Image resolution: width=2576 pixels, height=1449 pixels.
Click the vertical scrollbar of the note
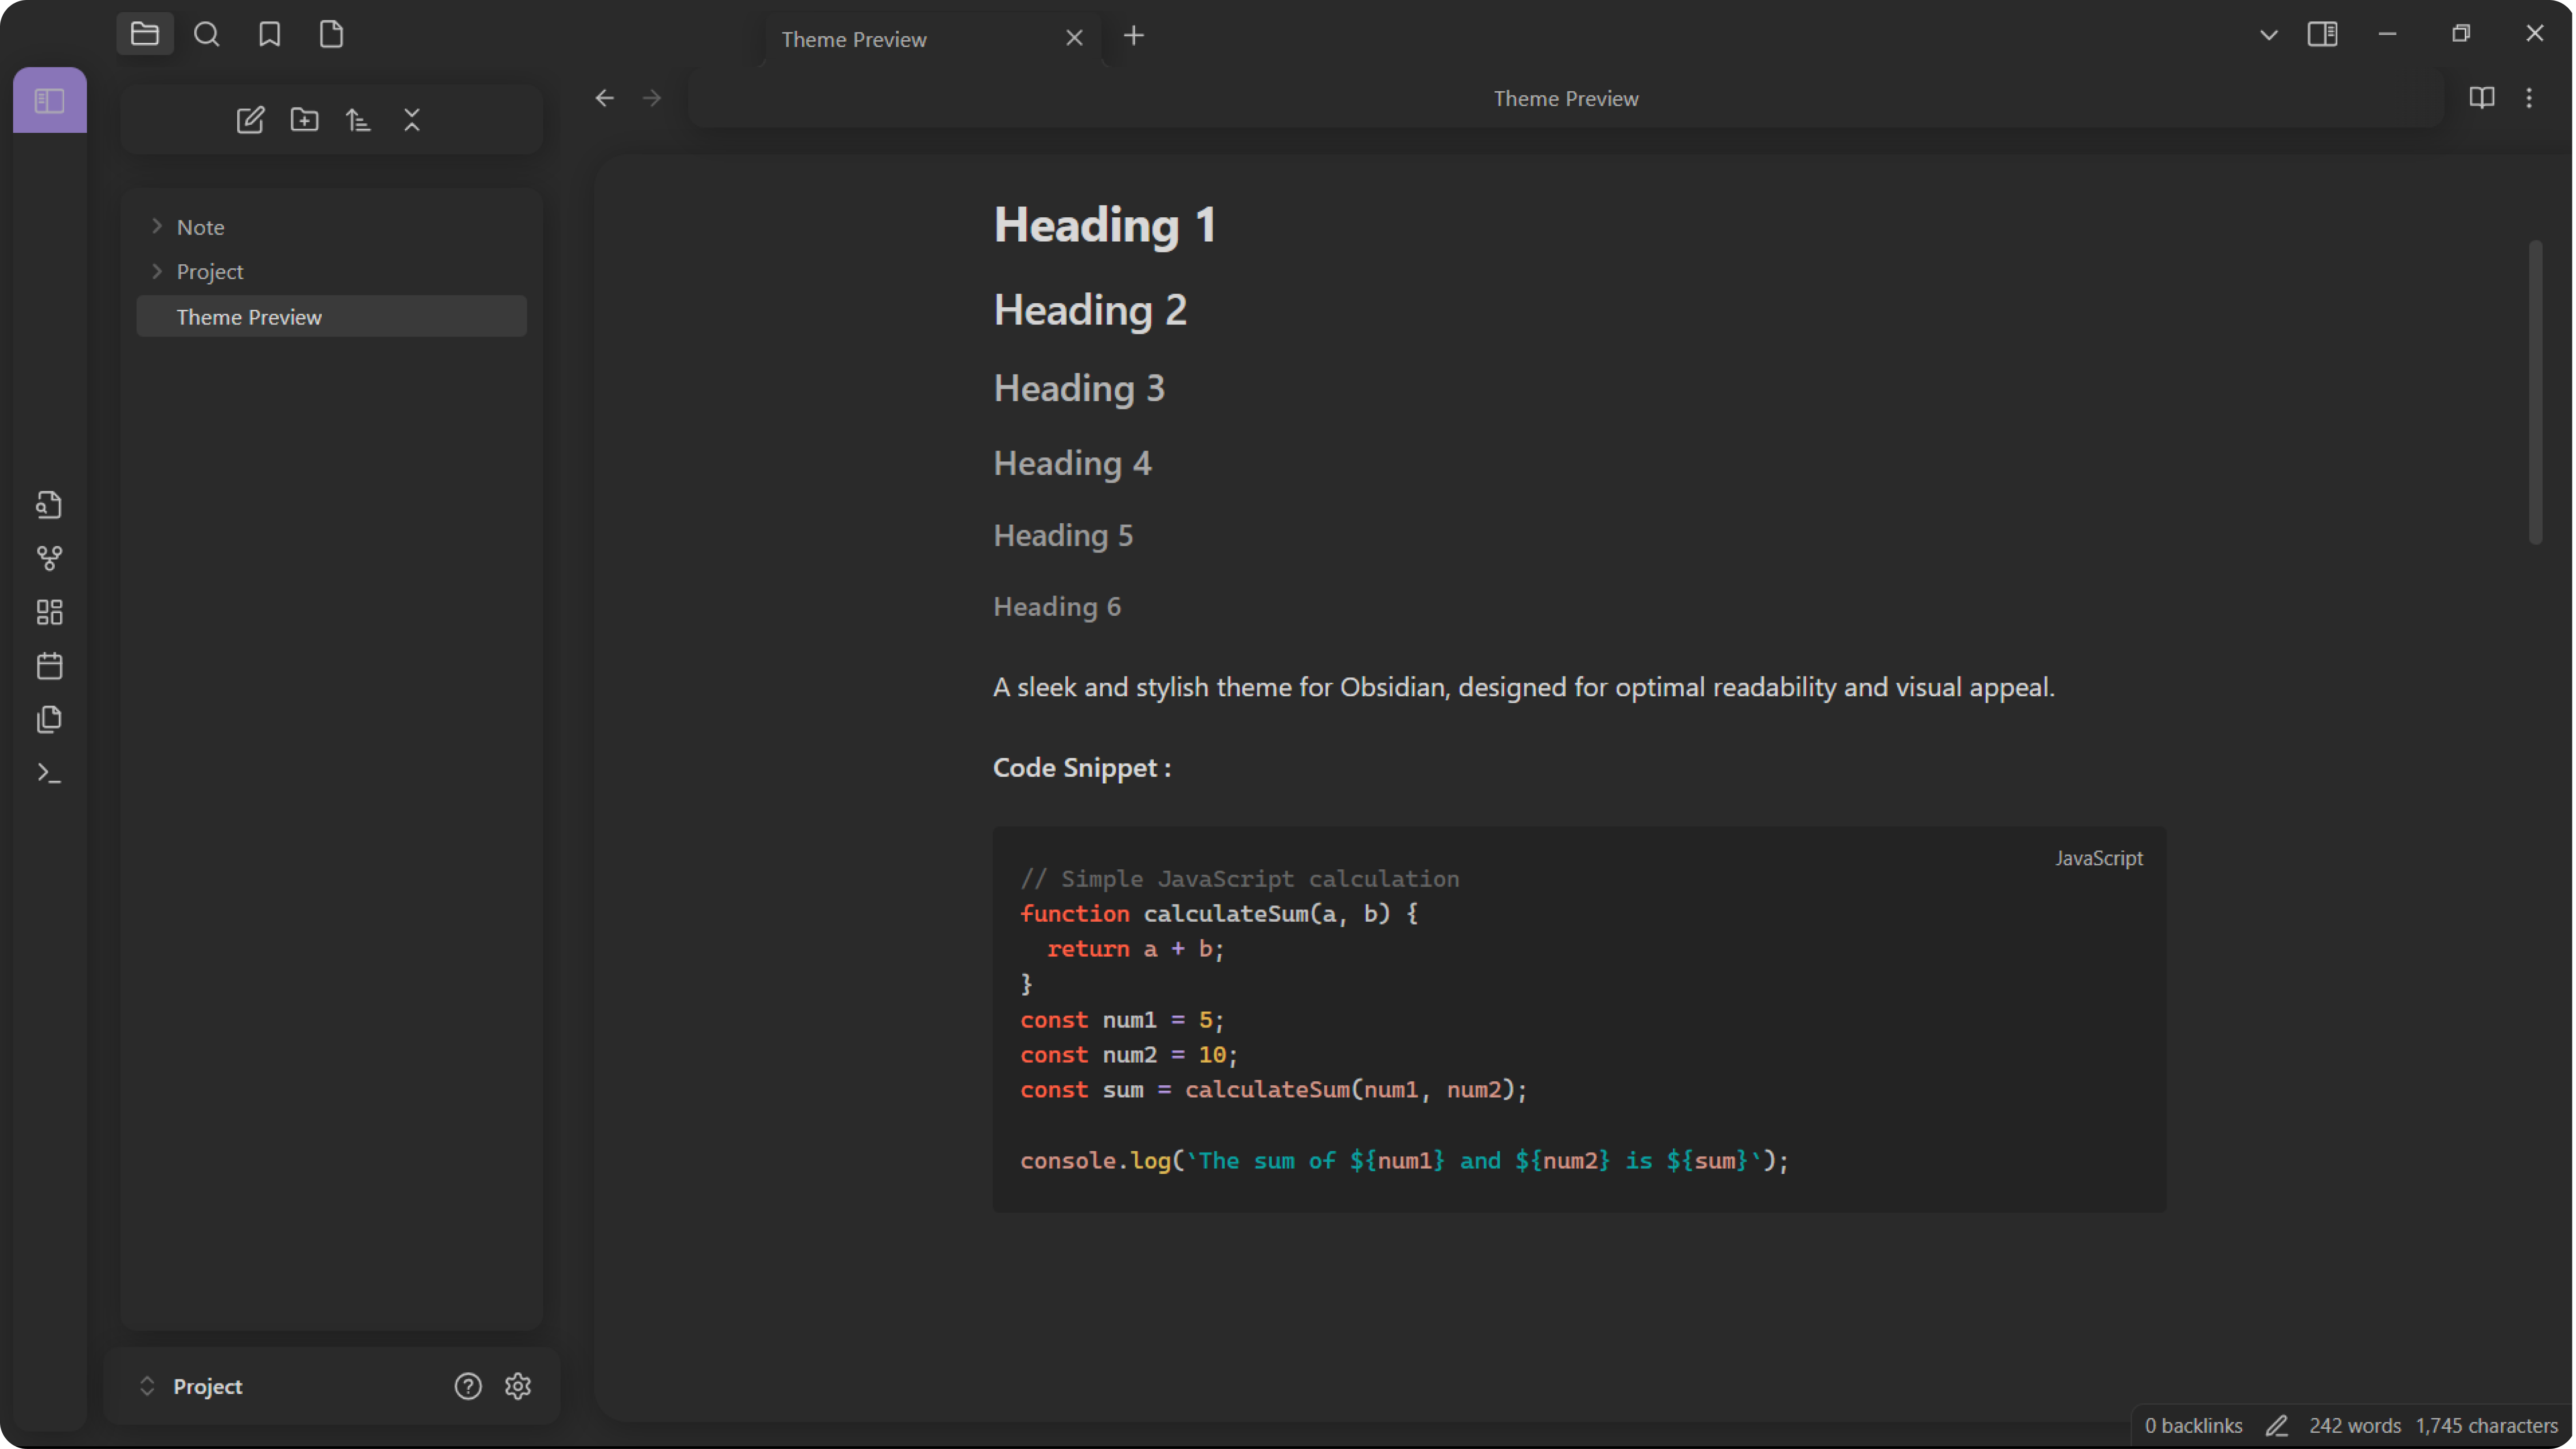coord(2536,392)
